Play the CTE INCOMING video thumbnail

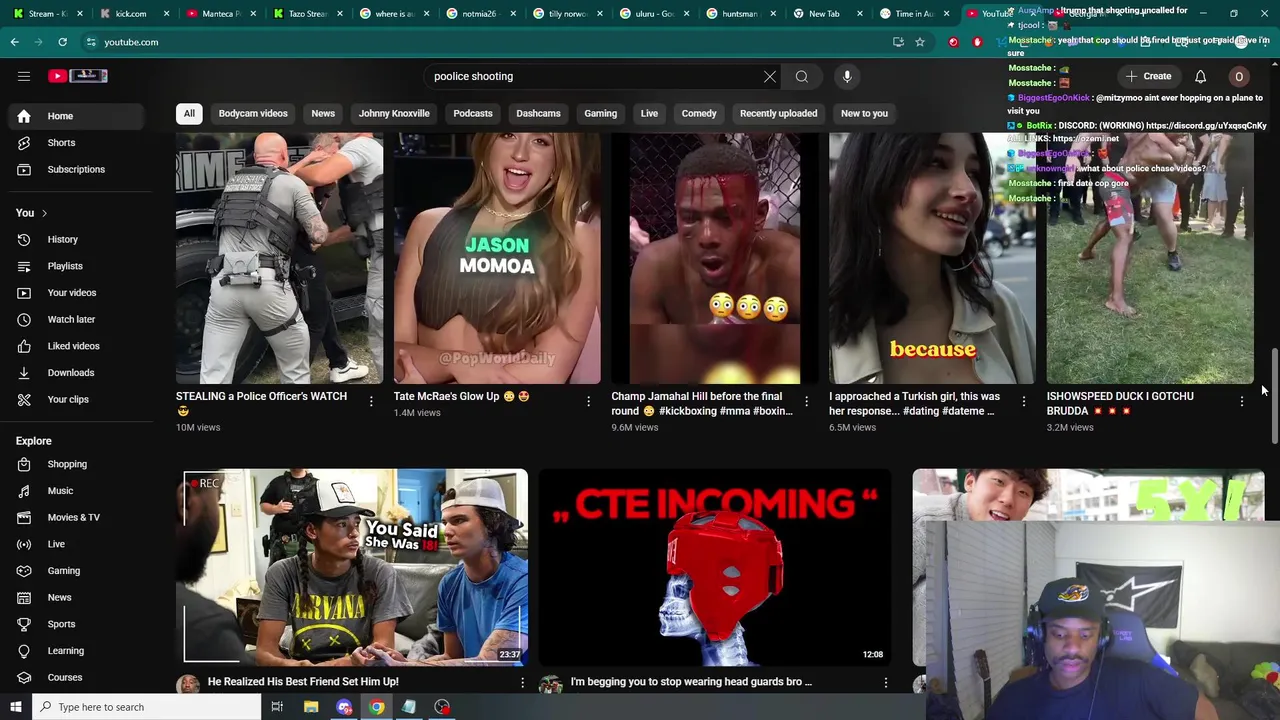pyautogui.click(x=714, y=567)
